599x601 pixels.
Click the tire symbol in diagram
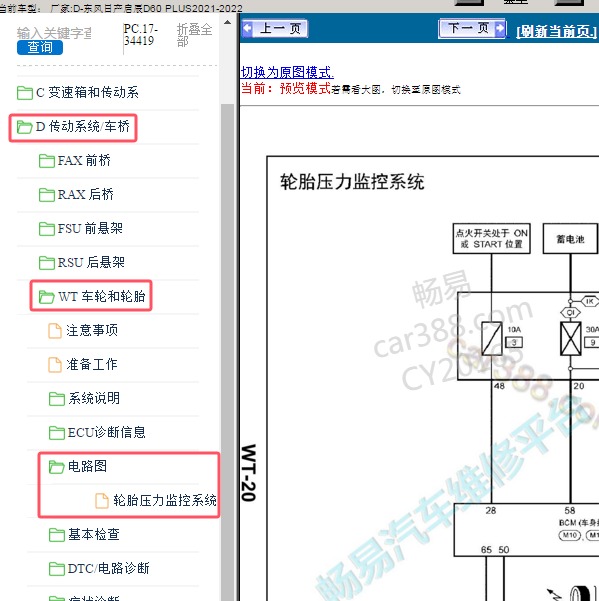(x=581, y=594)
